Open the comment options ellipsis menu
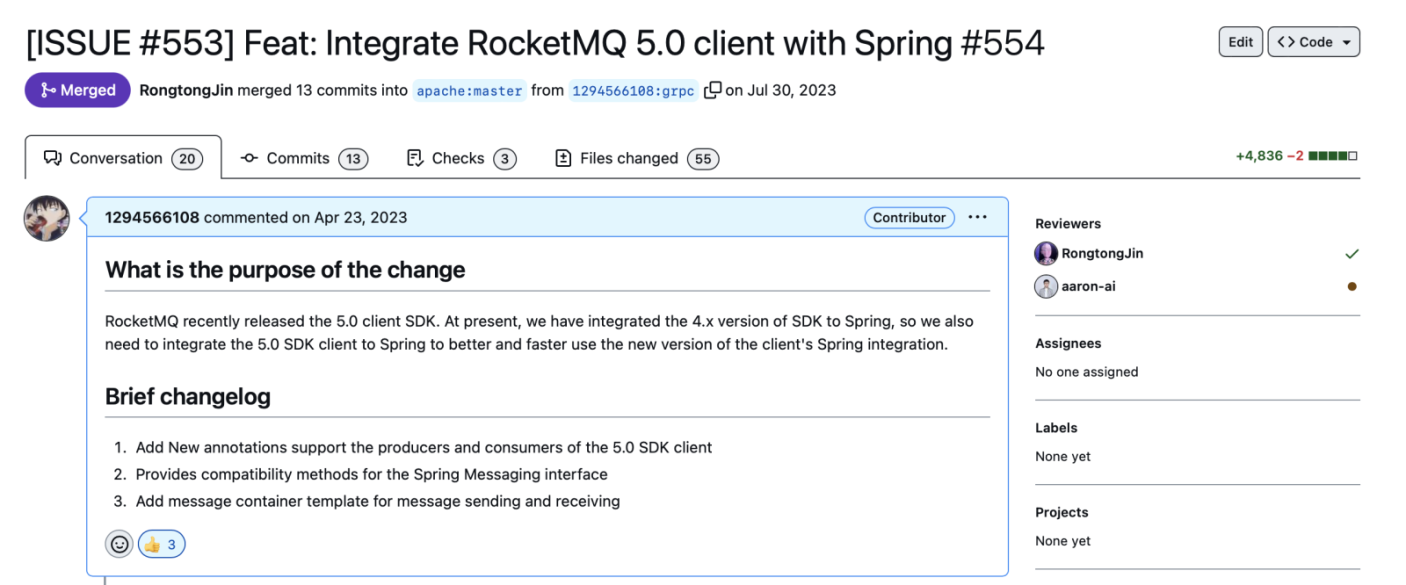The image size is (1406, 585). [x=978, y=217]
